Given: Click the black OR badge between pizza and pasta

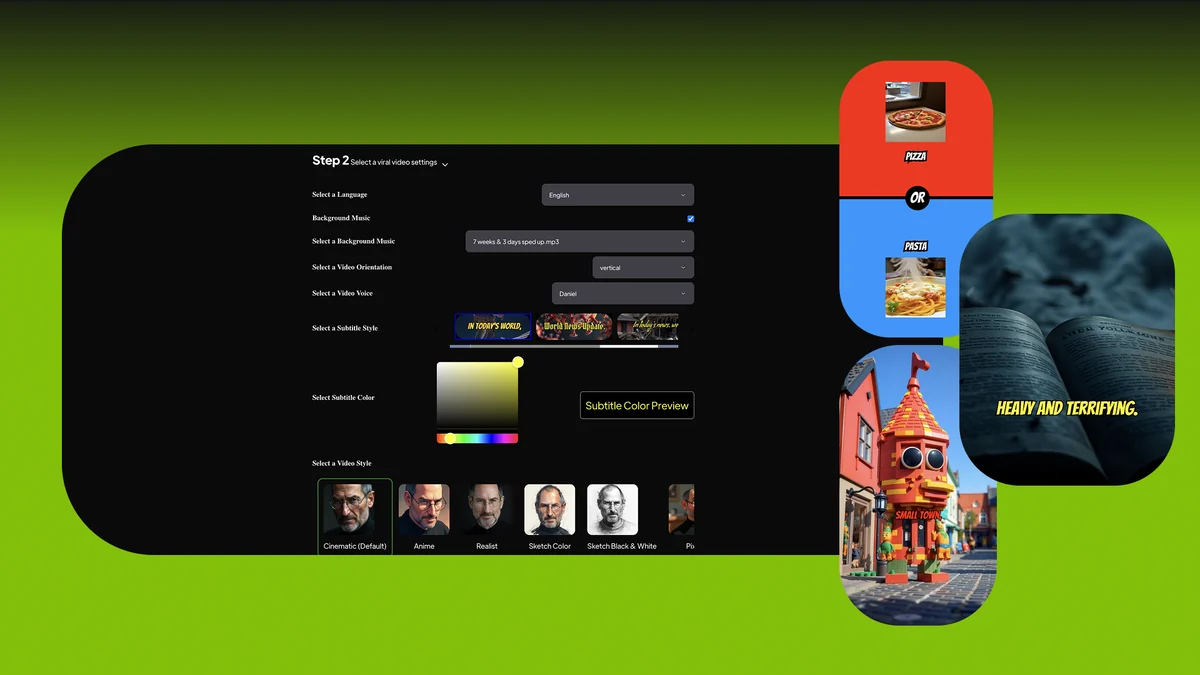Looking at the screenshot, I should (917, 198).
